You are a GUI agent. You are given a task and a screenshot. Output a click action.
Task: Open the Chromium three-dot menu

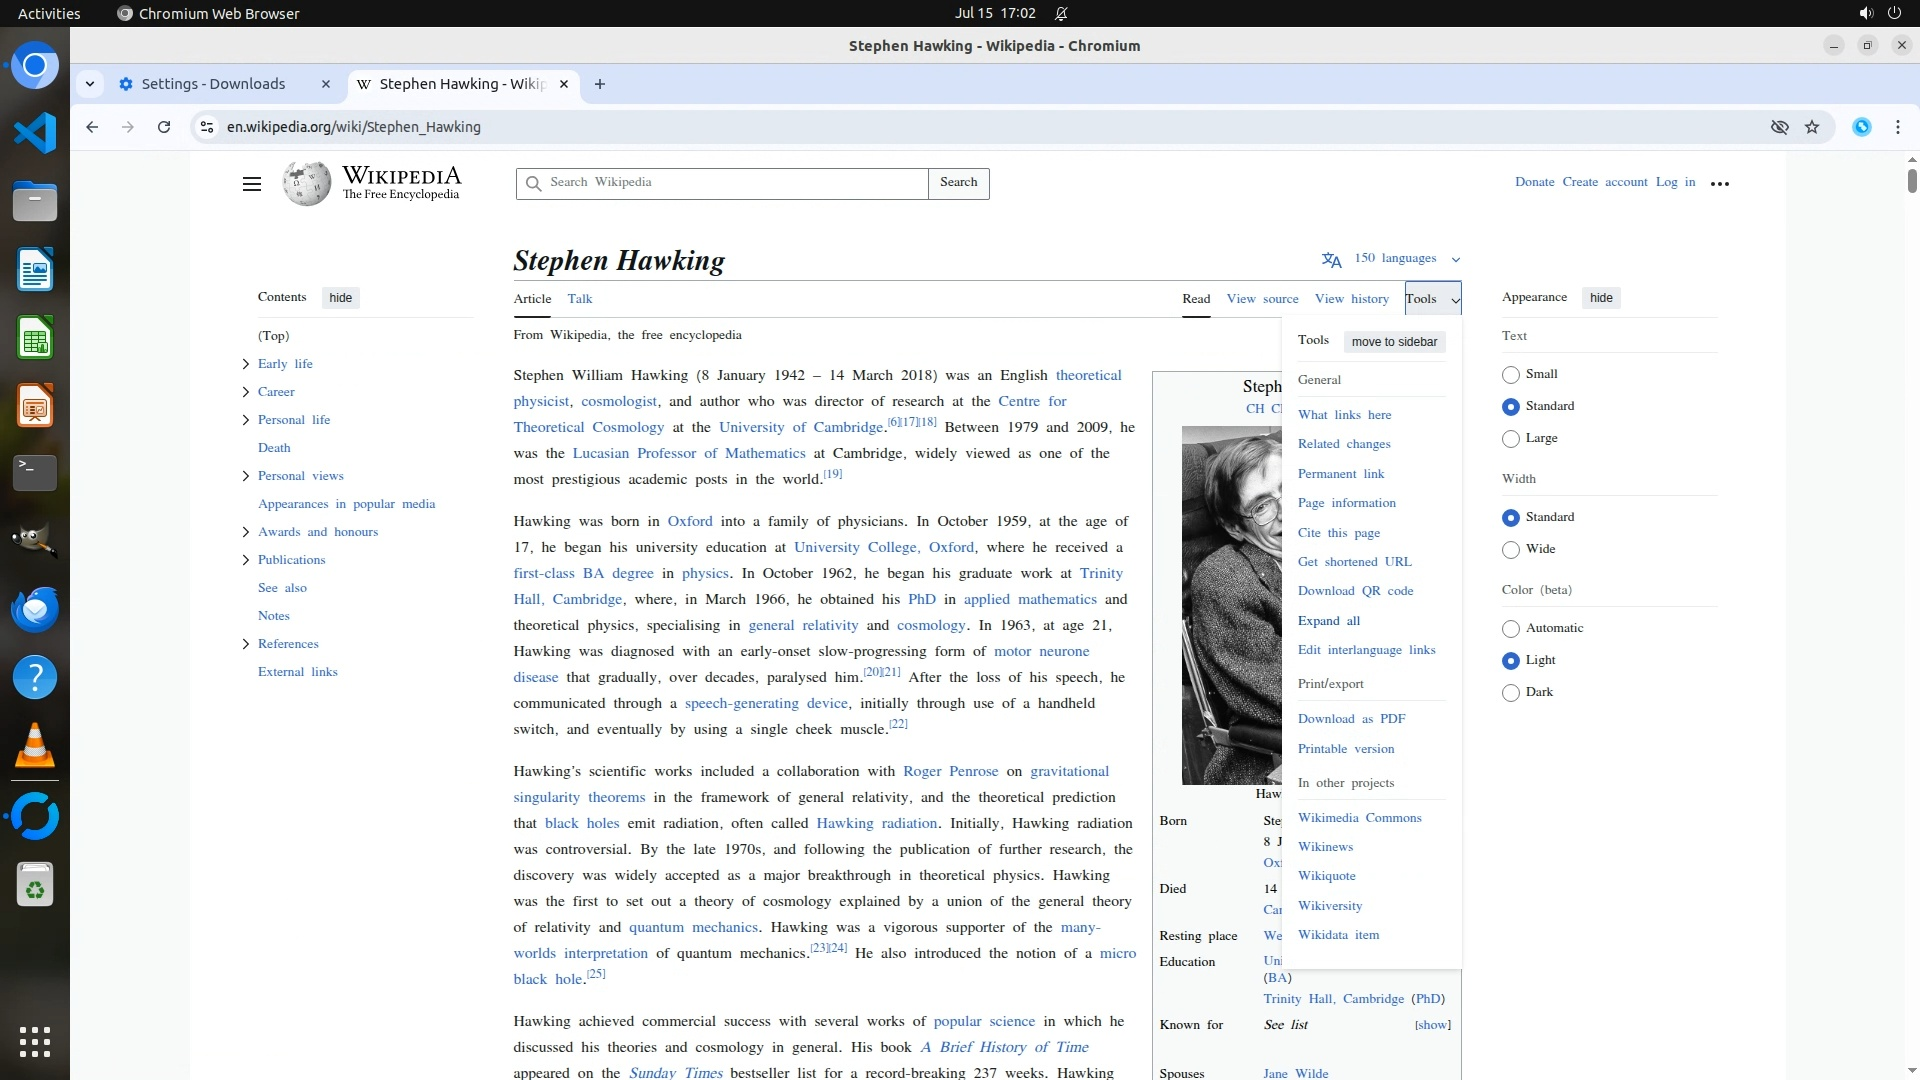tap(1897, 127)
